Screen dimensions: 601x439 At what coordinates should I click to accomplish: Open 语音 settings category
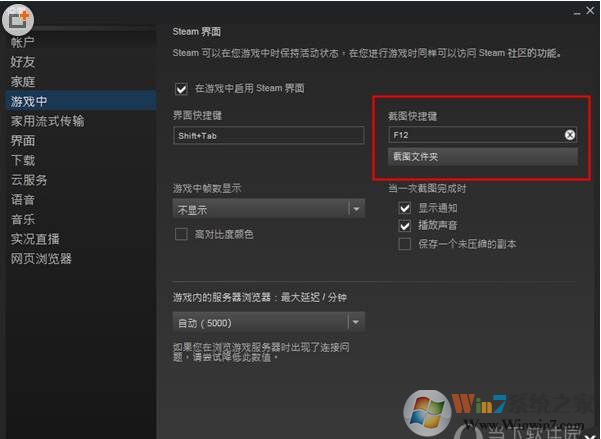23,200
